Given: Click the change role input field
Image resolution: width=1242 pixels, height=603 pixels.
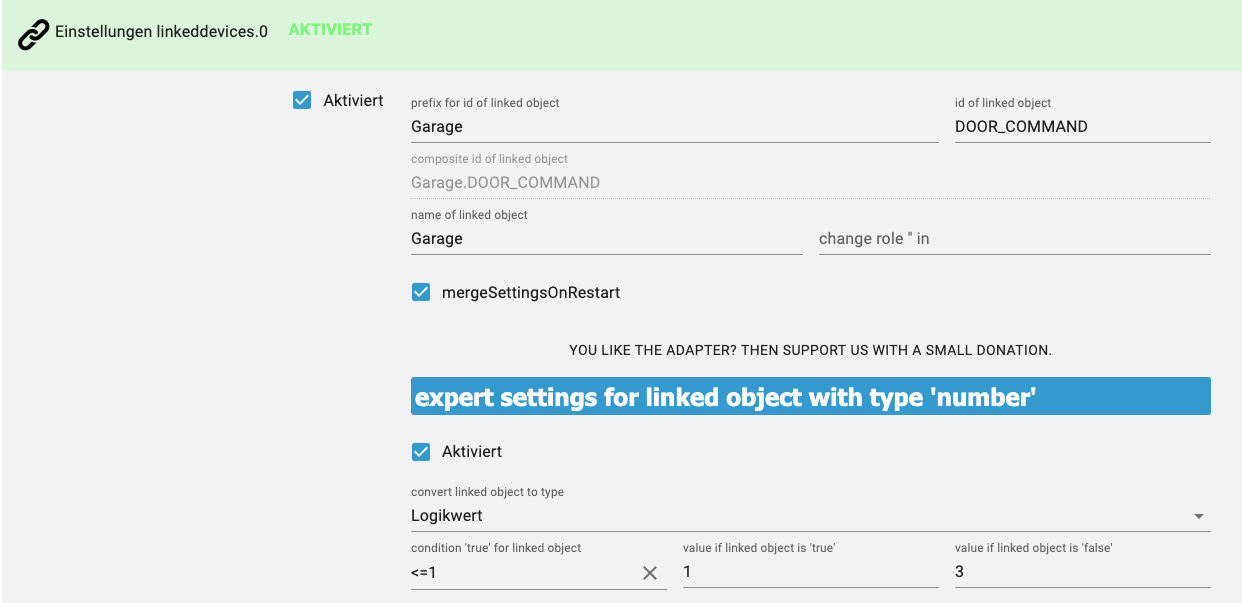Looking at the screenshot, I should (1014, 239).
